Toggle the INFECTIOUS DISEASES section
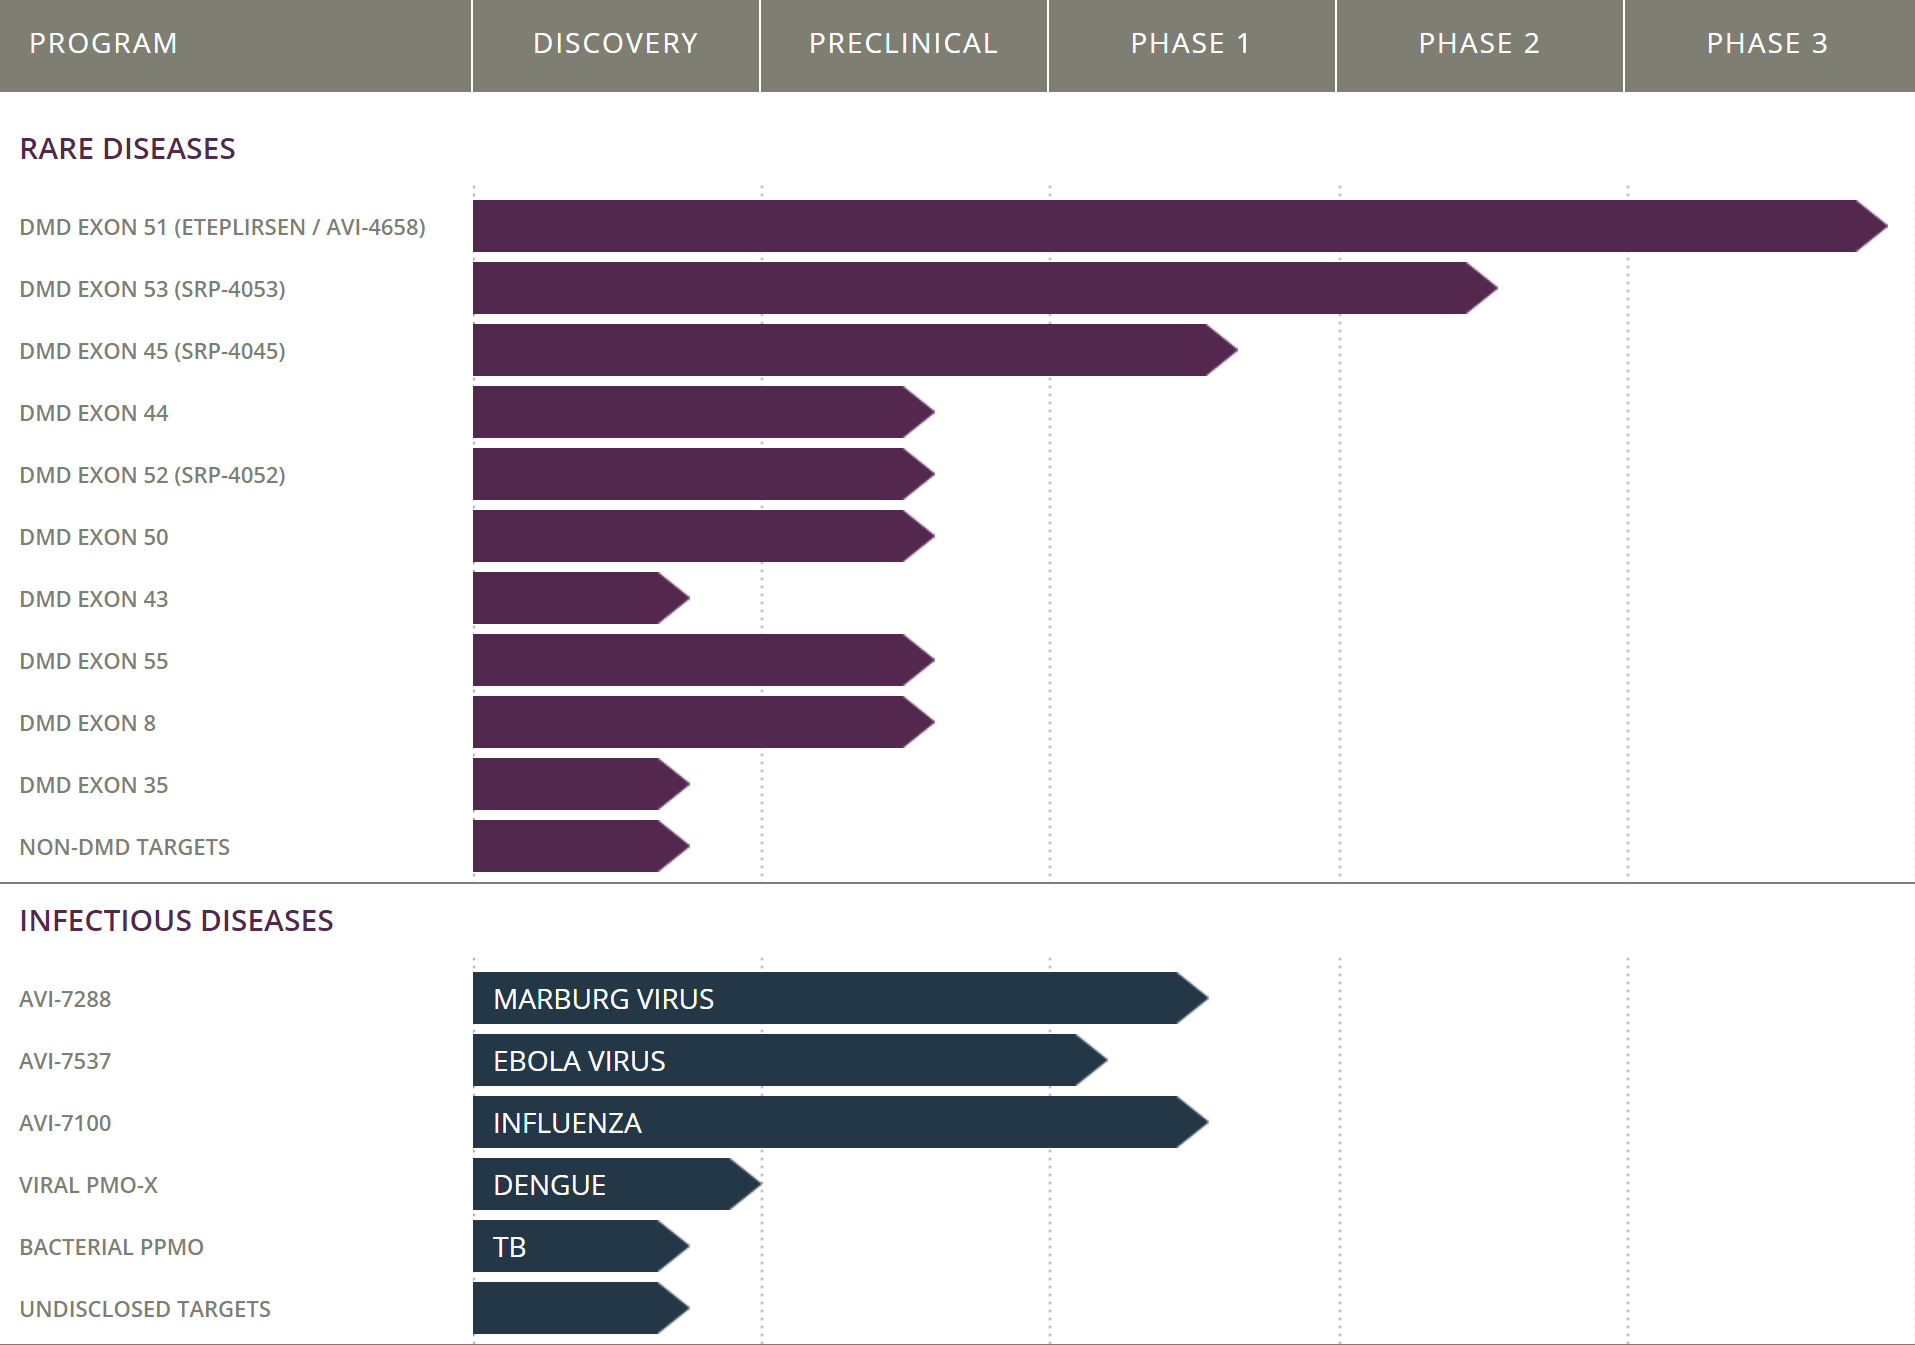Screen dimensions: 1915x1345 (176, 920)
